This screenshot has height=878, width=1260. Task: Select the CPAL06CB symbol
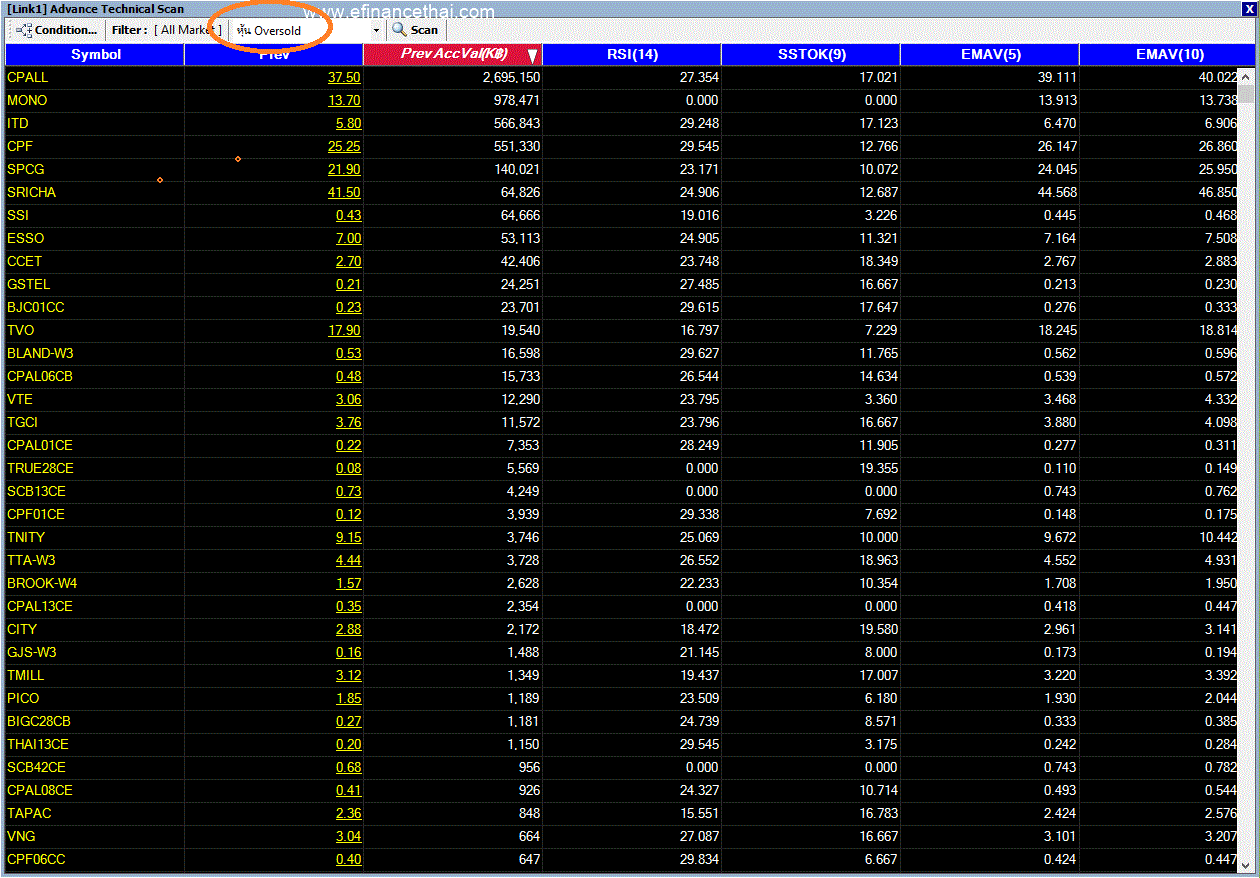(40, 376)
